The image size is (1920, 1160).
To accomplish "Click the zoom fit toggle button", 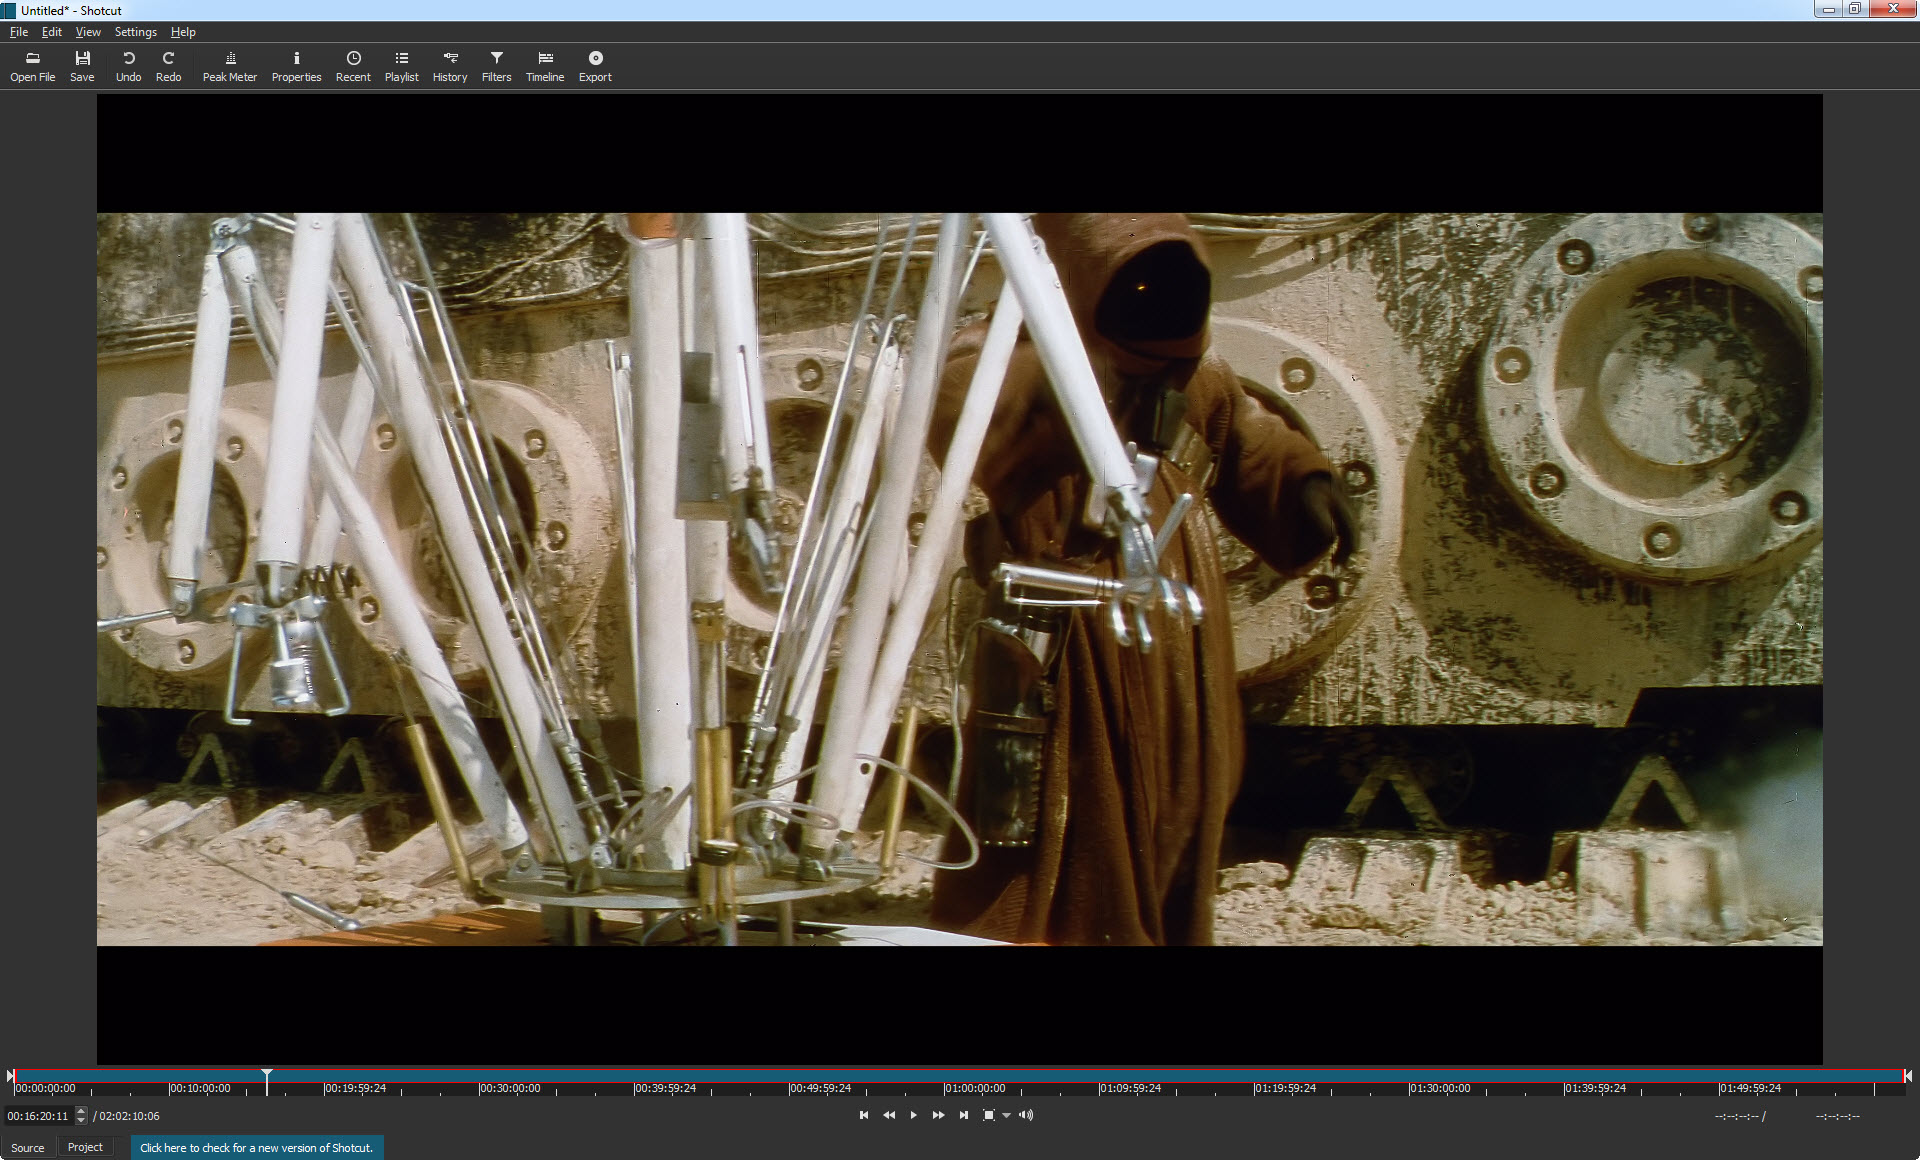I will (x=989, y=1115).
